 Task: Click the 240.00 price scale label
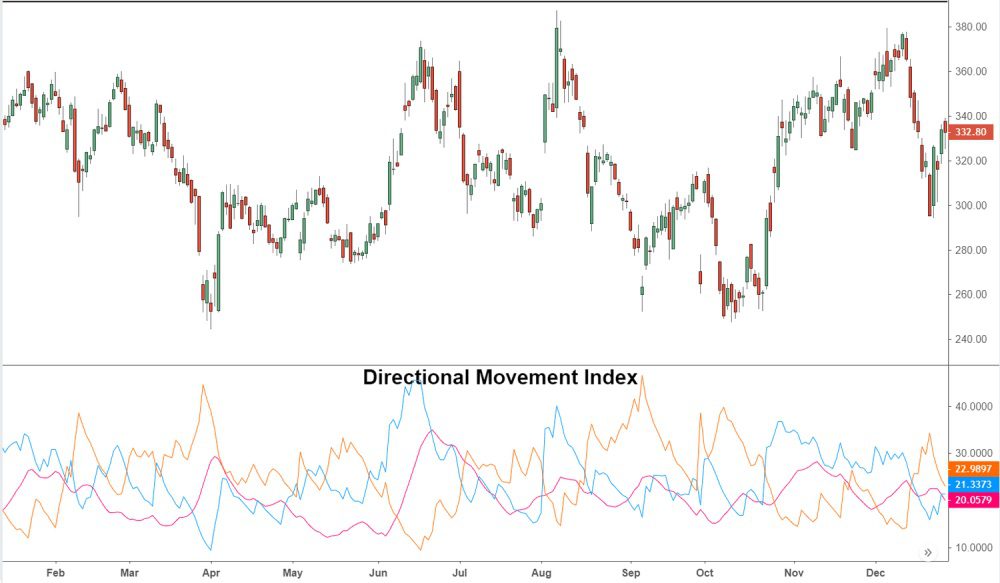tap(973, 339)
